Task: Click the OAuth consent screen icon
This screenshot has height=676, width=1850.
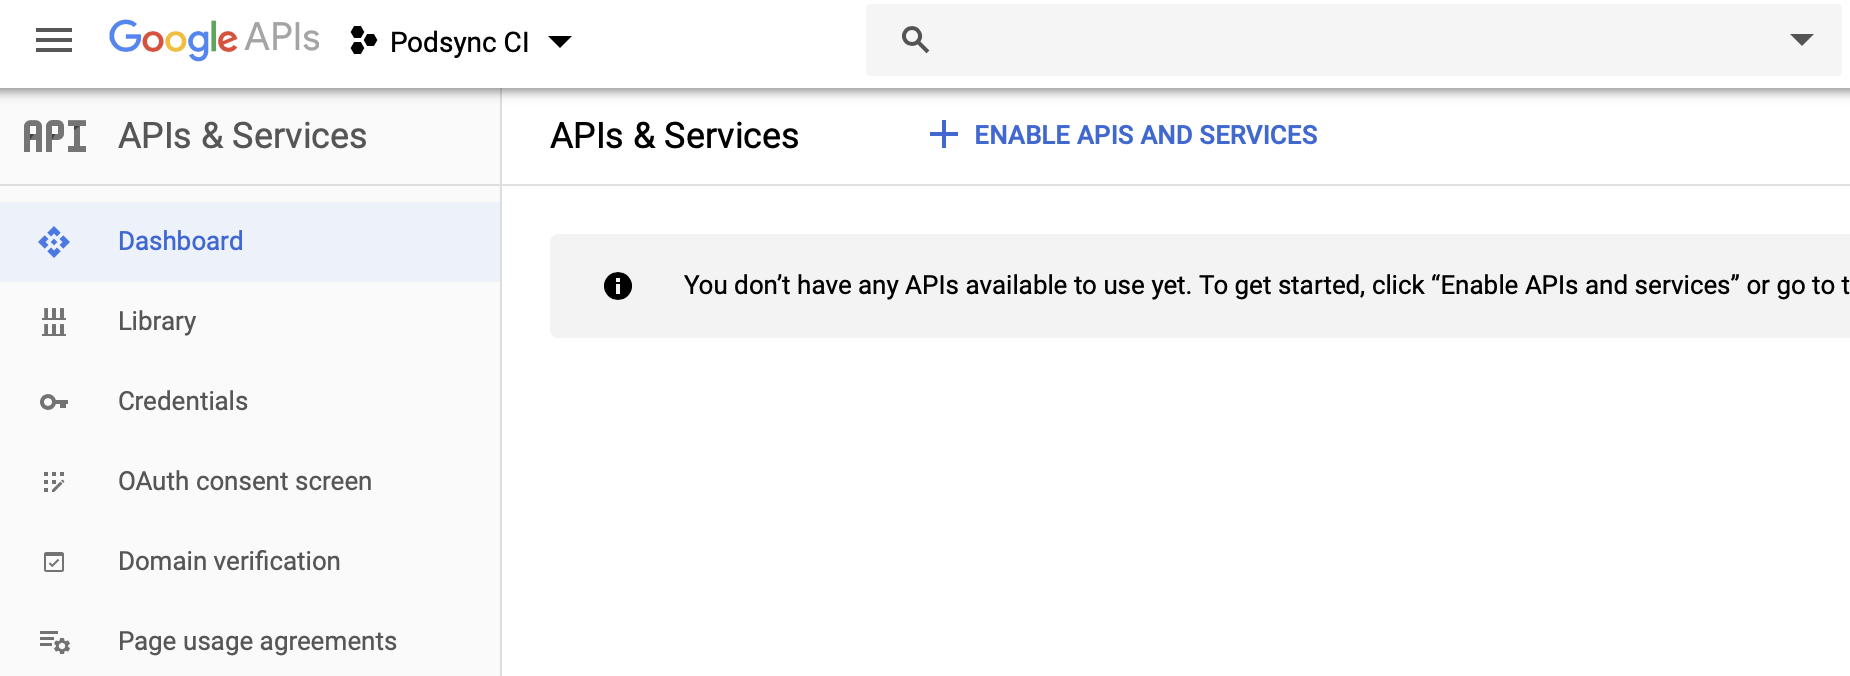Action: pyautogui.click(x=54, y=482)
